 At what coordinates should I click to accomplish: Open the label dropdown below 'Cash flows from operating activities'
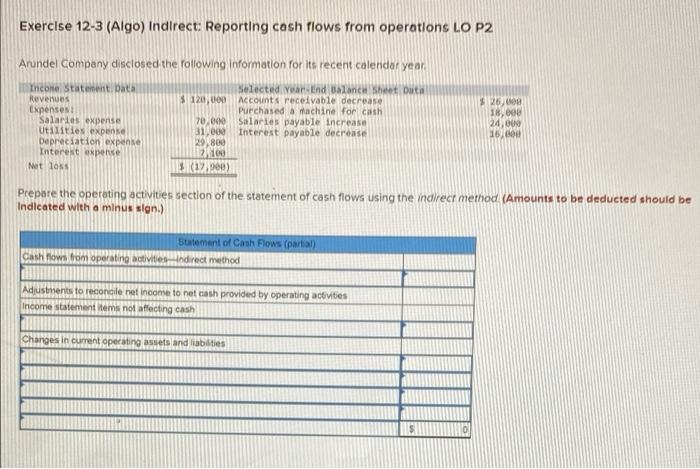(211, 276)
